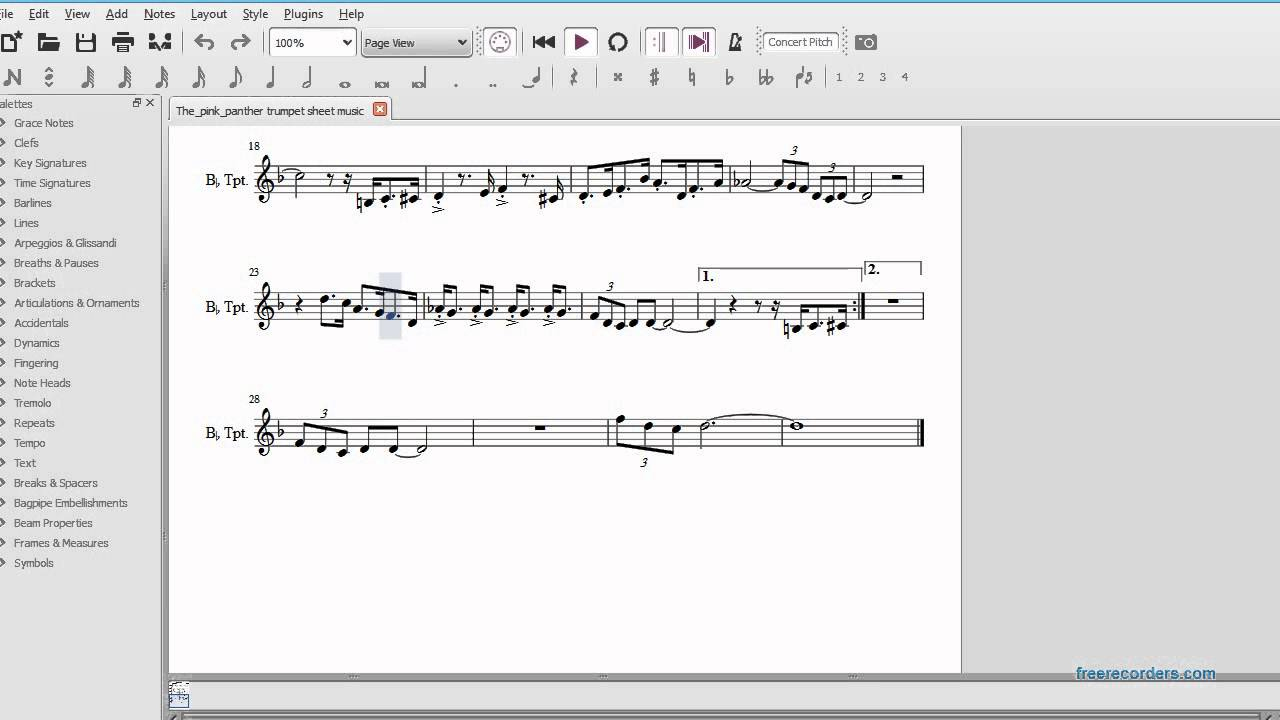Switch to voice 3
This screenshot has width=1280, height=720.
point(883,77)
